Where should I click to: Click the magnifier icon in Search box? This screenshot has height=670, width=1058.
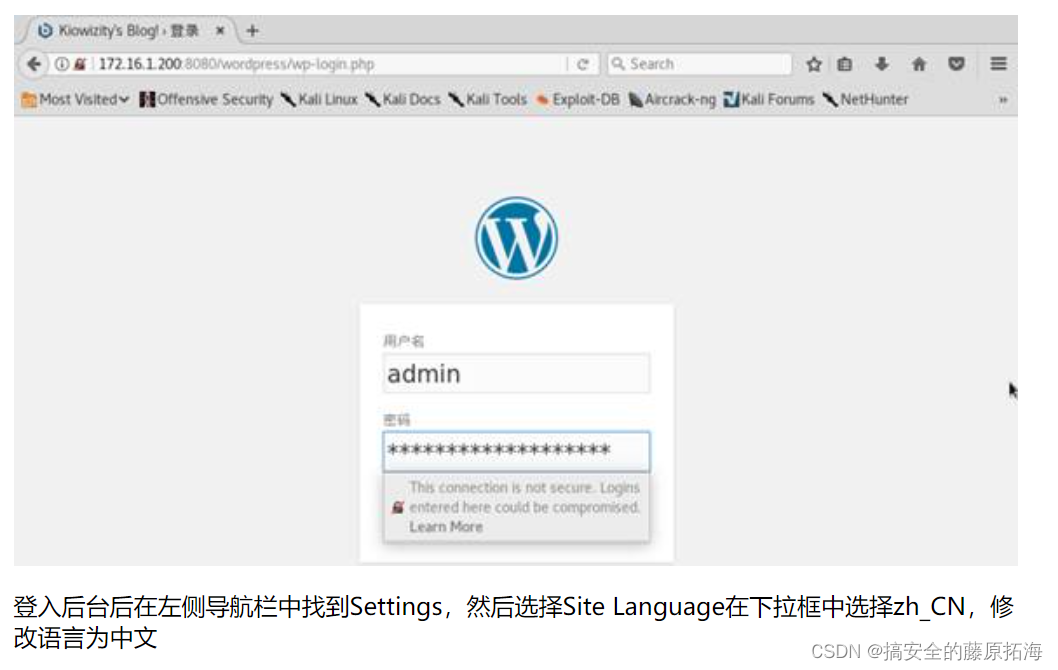click(617, 64)
